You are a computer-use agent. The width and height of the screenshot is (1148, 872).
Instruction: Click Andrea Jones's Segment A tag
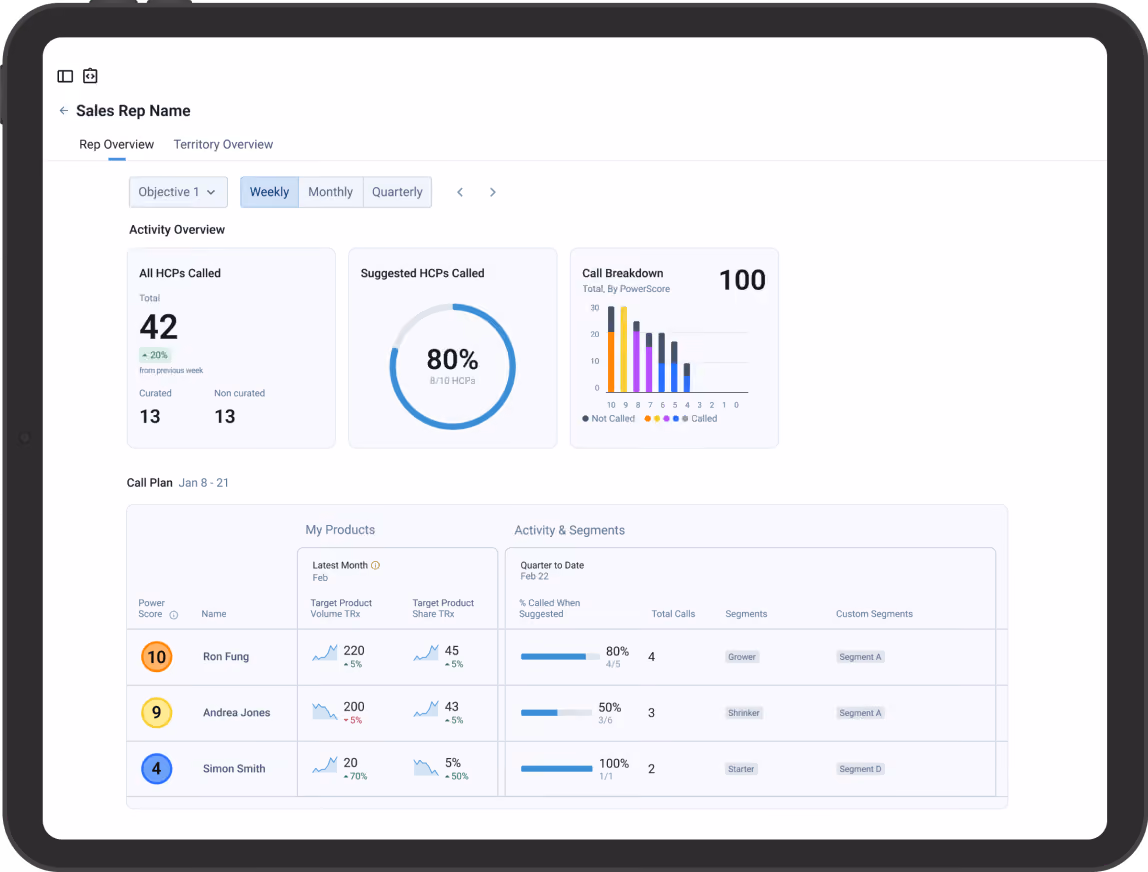pyautogui.click(x=860, y=712)
